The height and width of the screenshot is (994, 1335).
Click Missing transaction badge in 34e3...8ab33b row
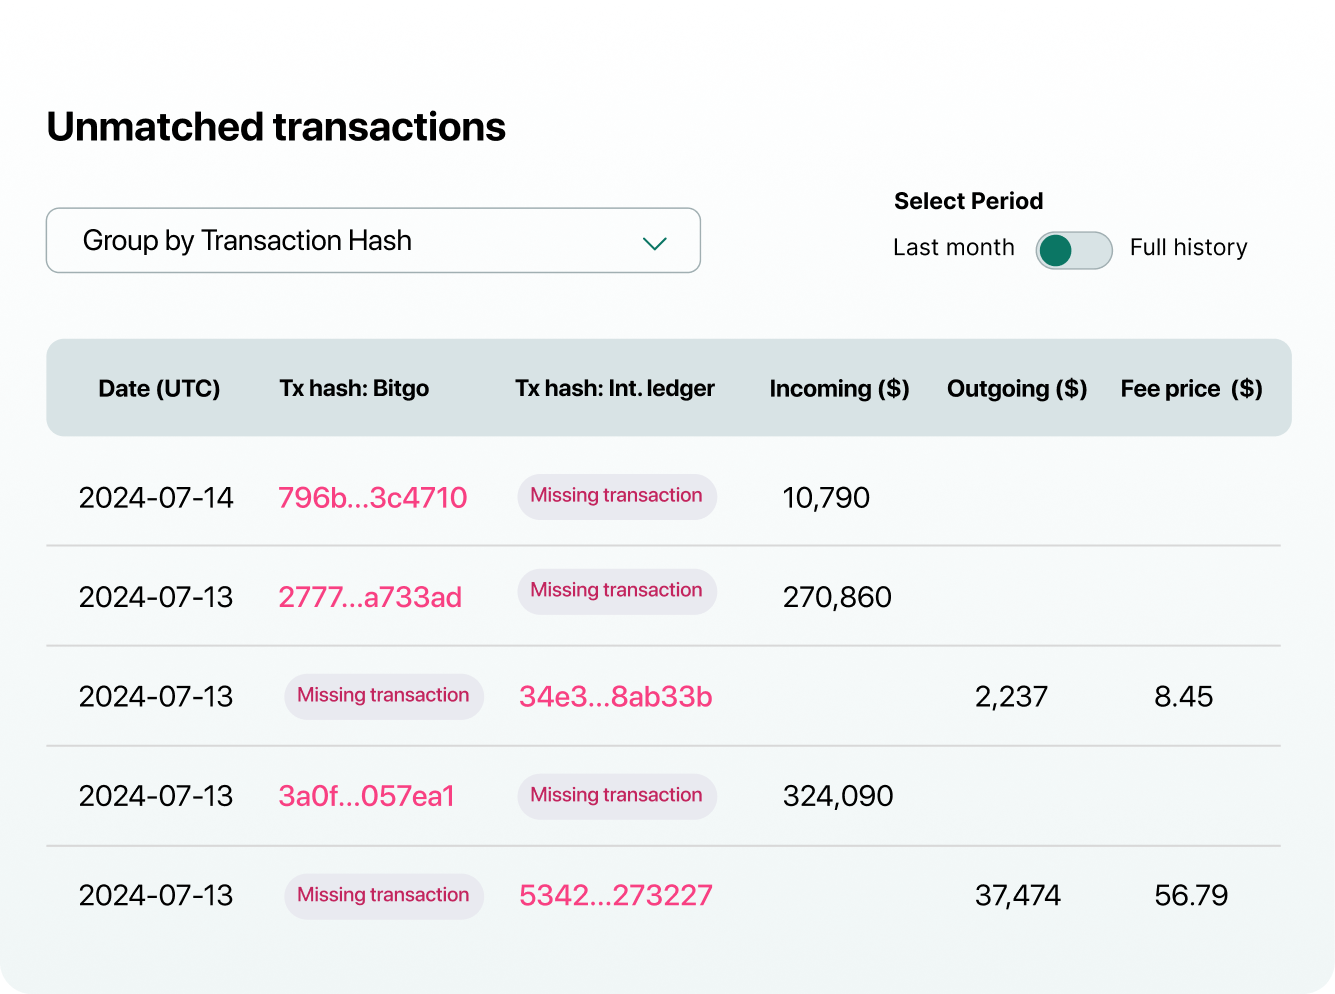(384, 696)
